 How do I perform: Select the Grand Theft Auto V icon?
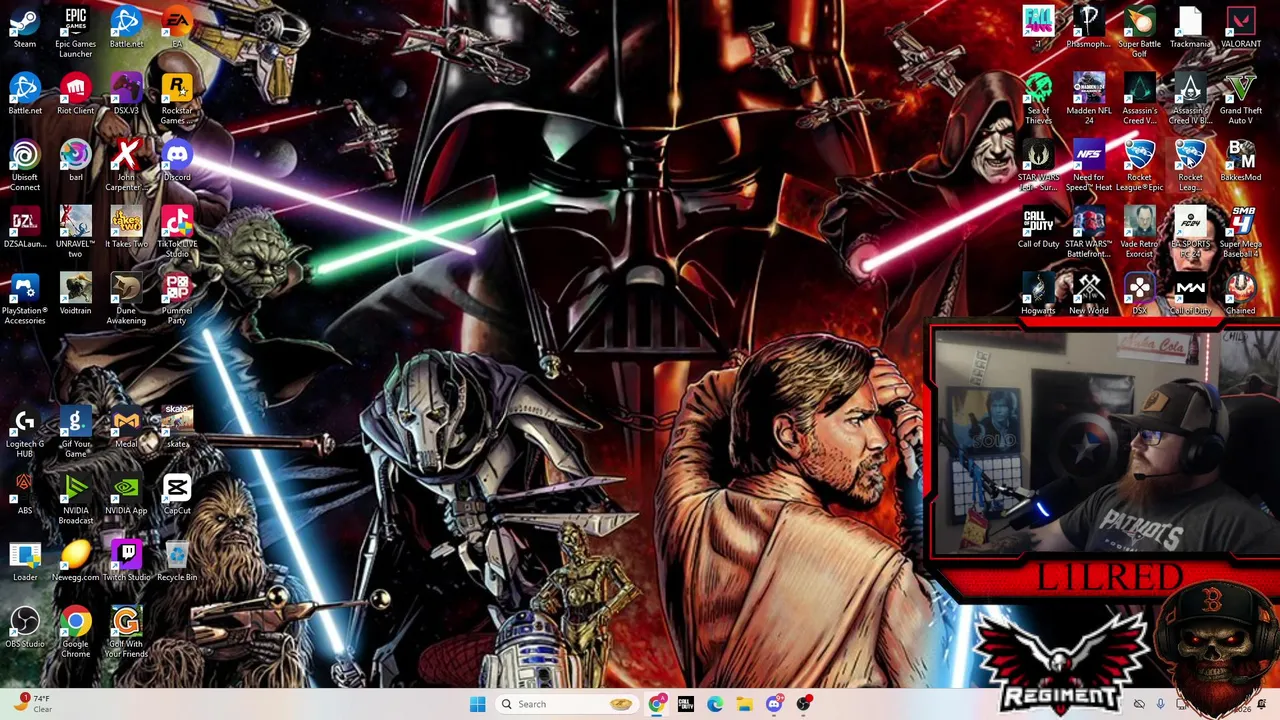pyautogui.click(x=1241, y=99)
